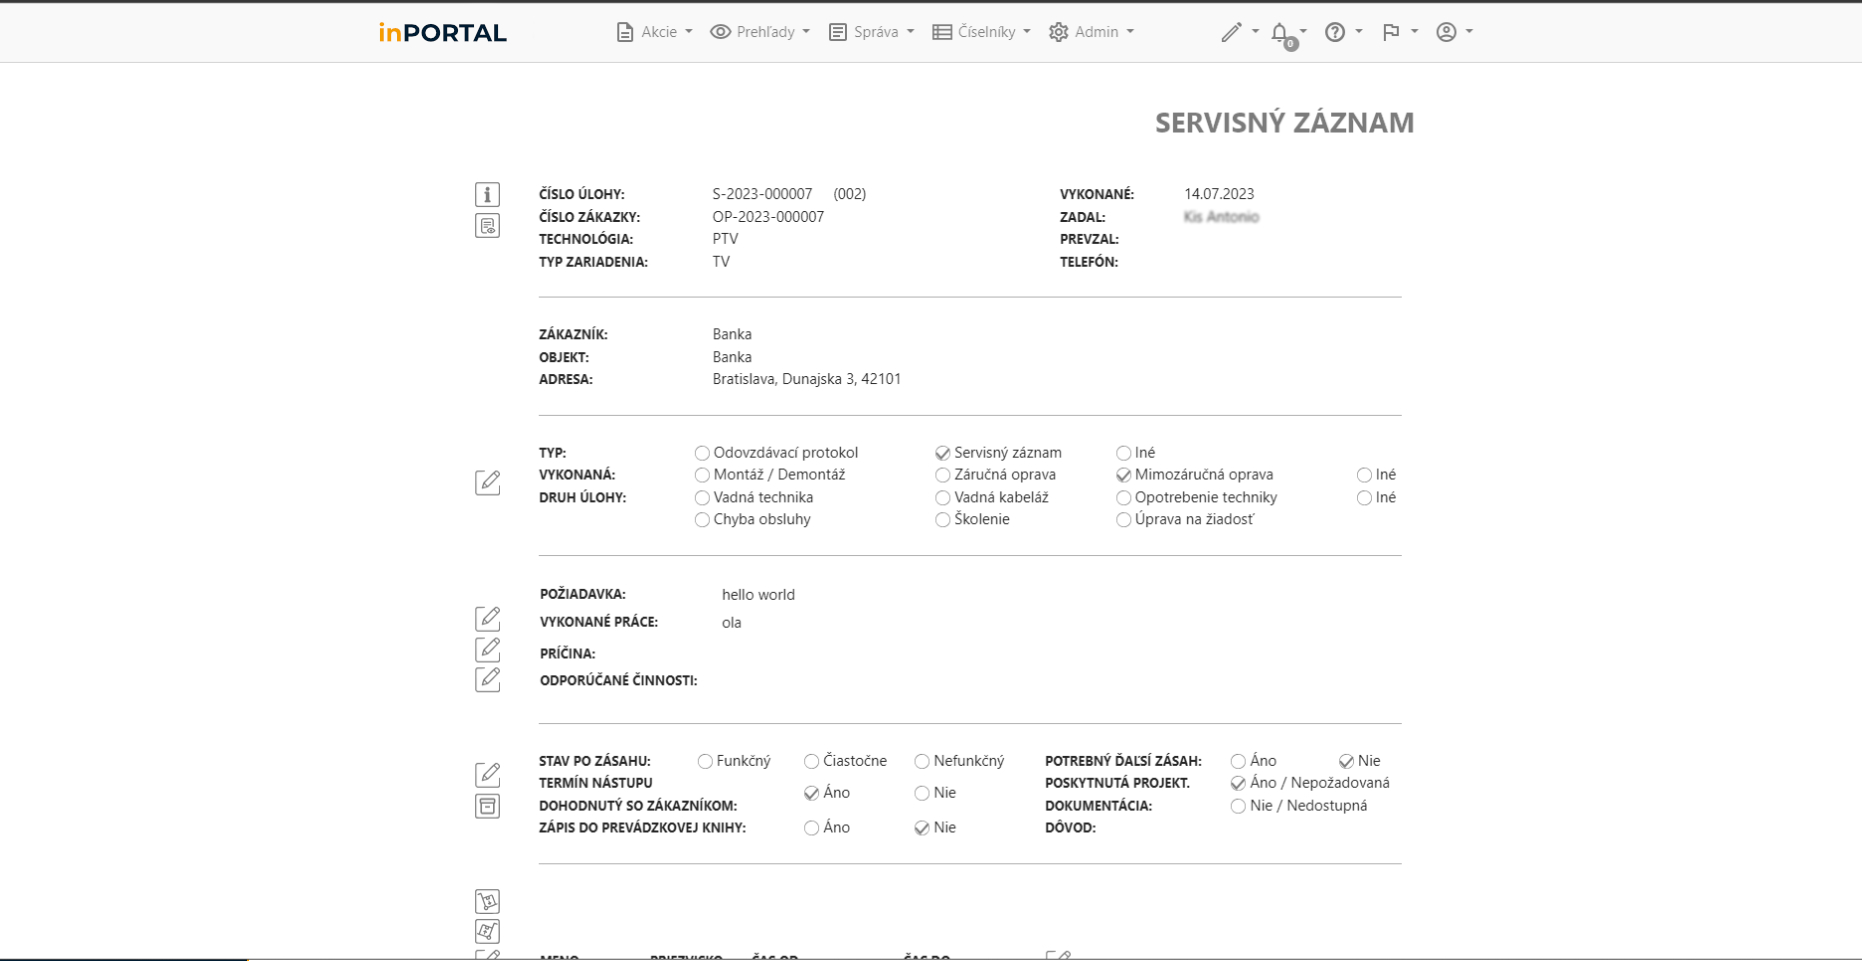Select Záručná oprava option
Image resolution: width=1862 pixels, height=961 pixels.
point(942,475)
